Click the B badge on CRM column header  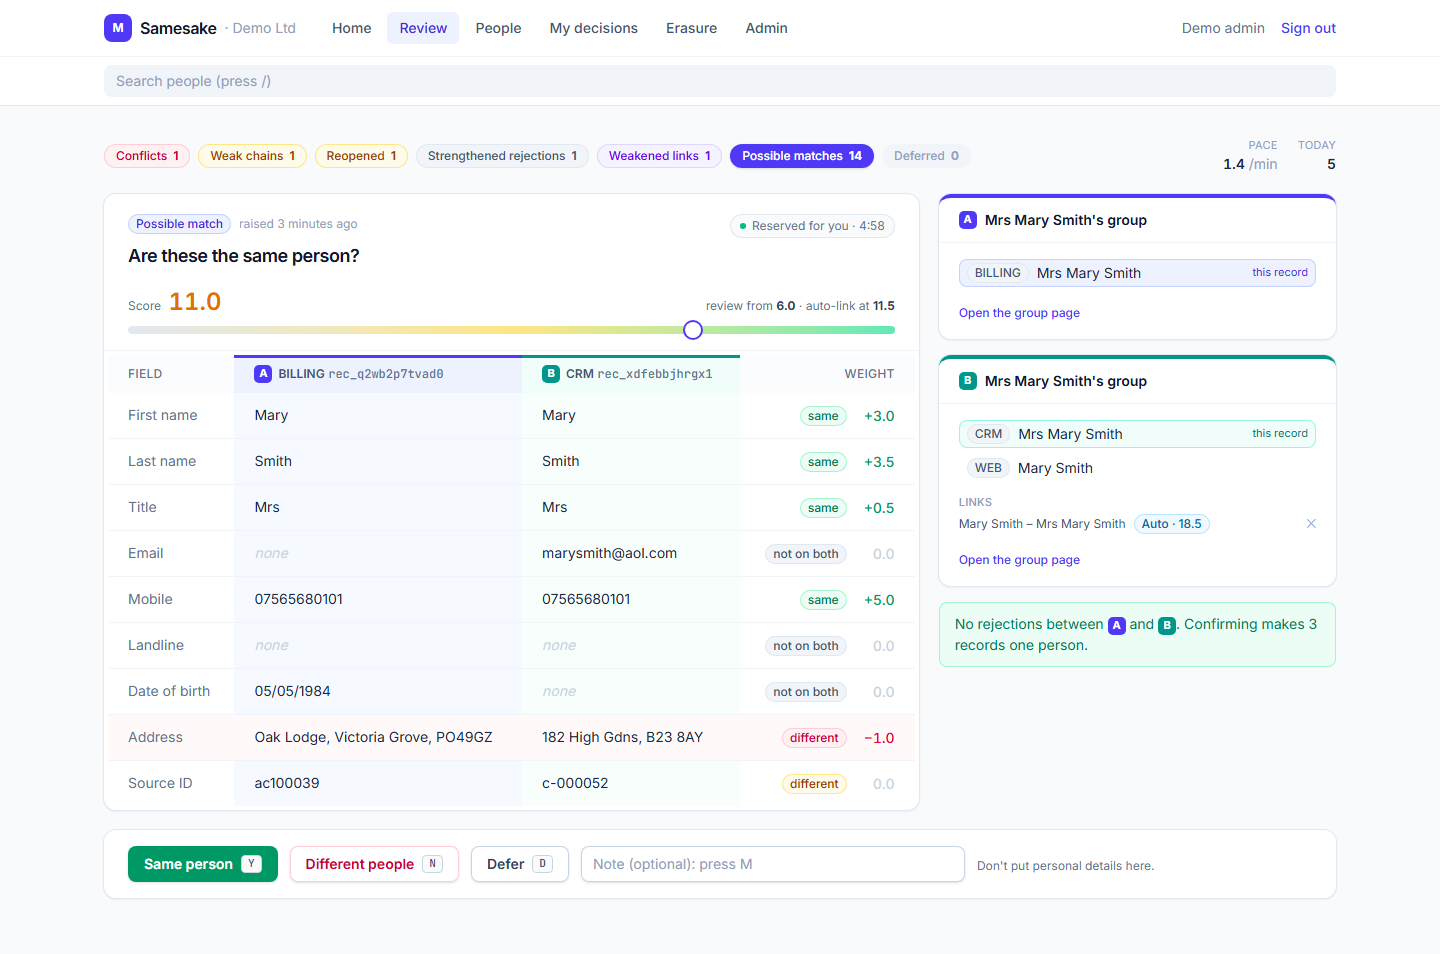click(551, 374)
